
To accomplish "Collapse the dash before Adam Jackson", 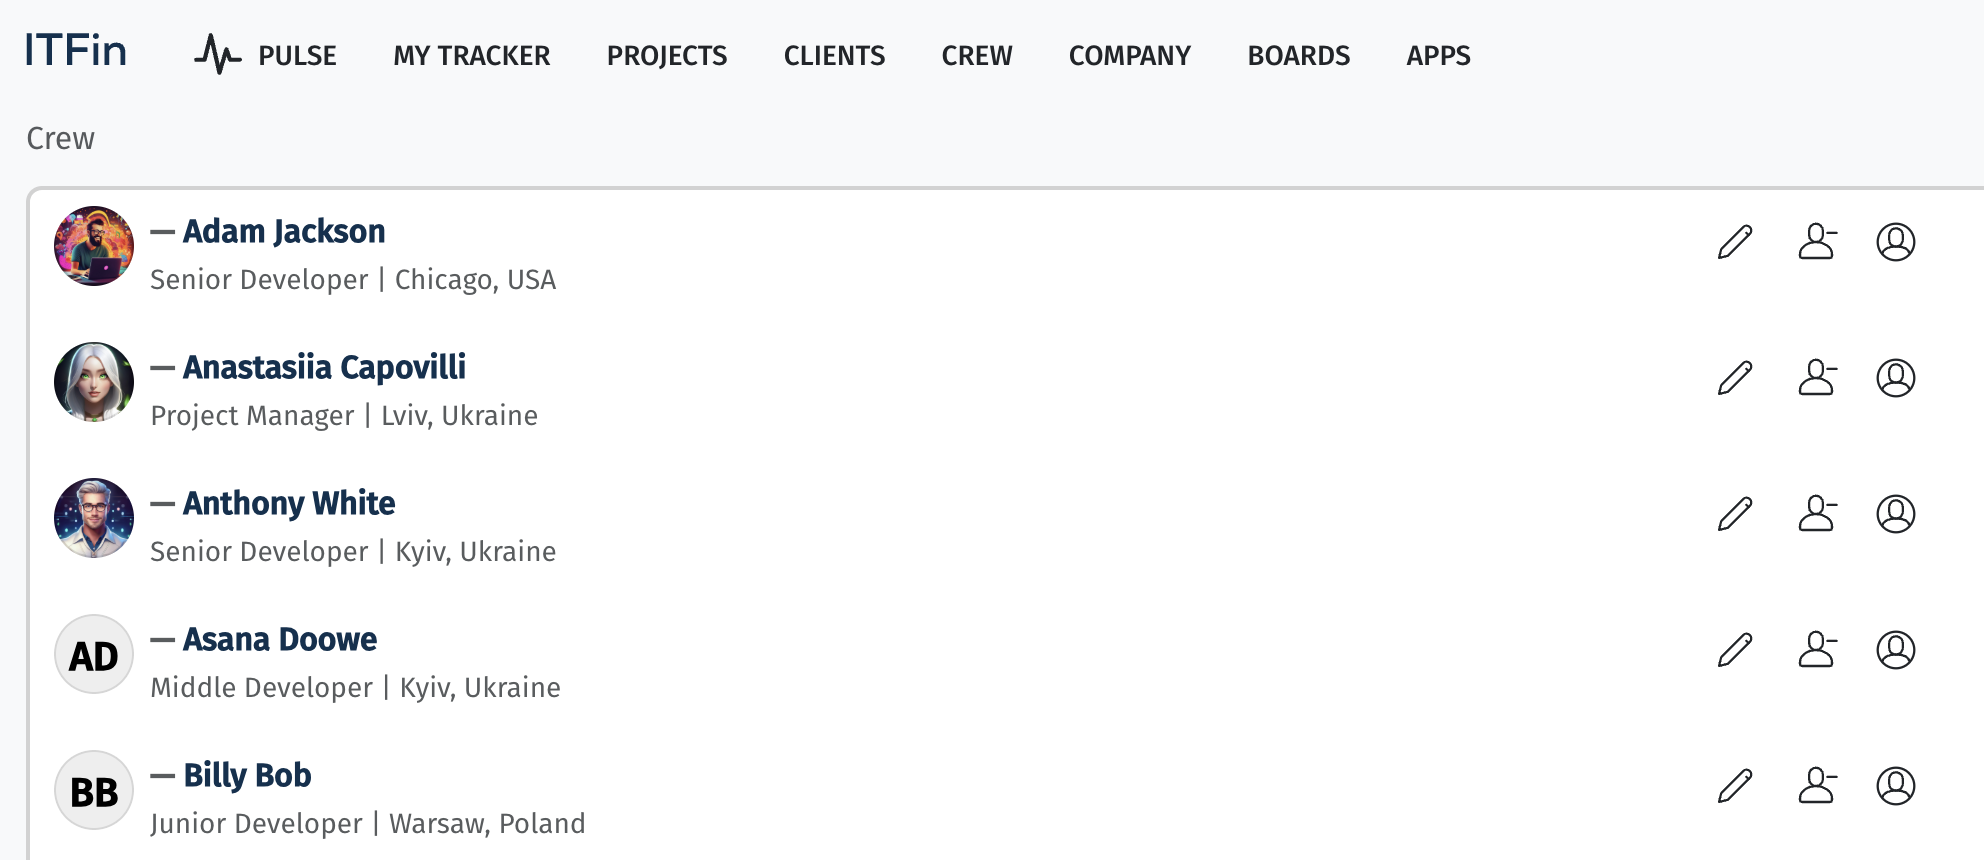I will click(x=163, y=232).
